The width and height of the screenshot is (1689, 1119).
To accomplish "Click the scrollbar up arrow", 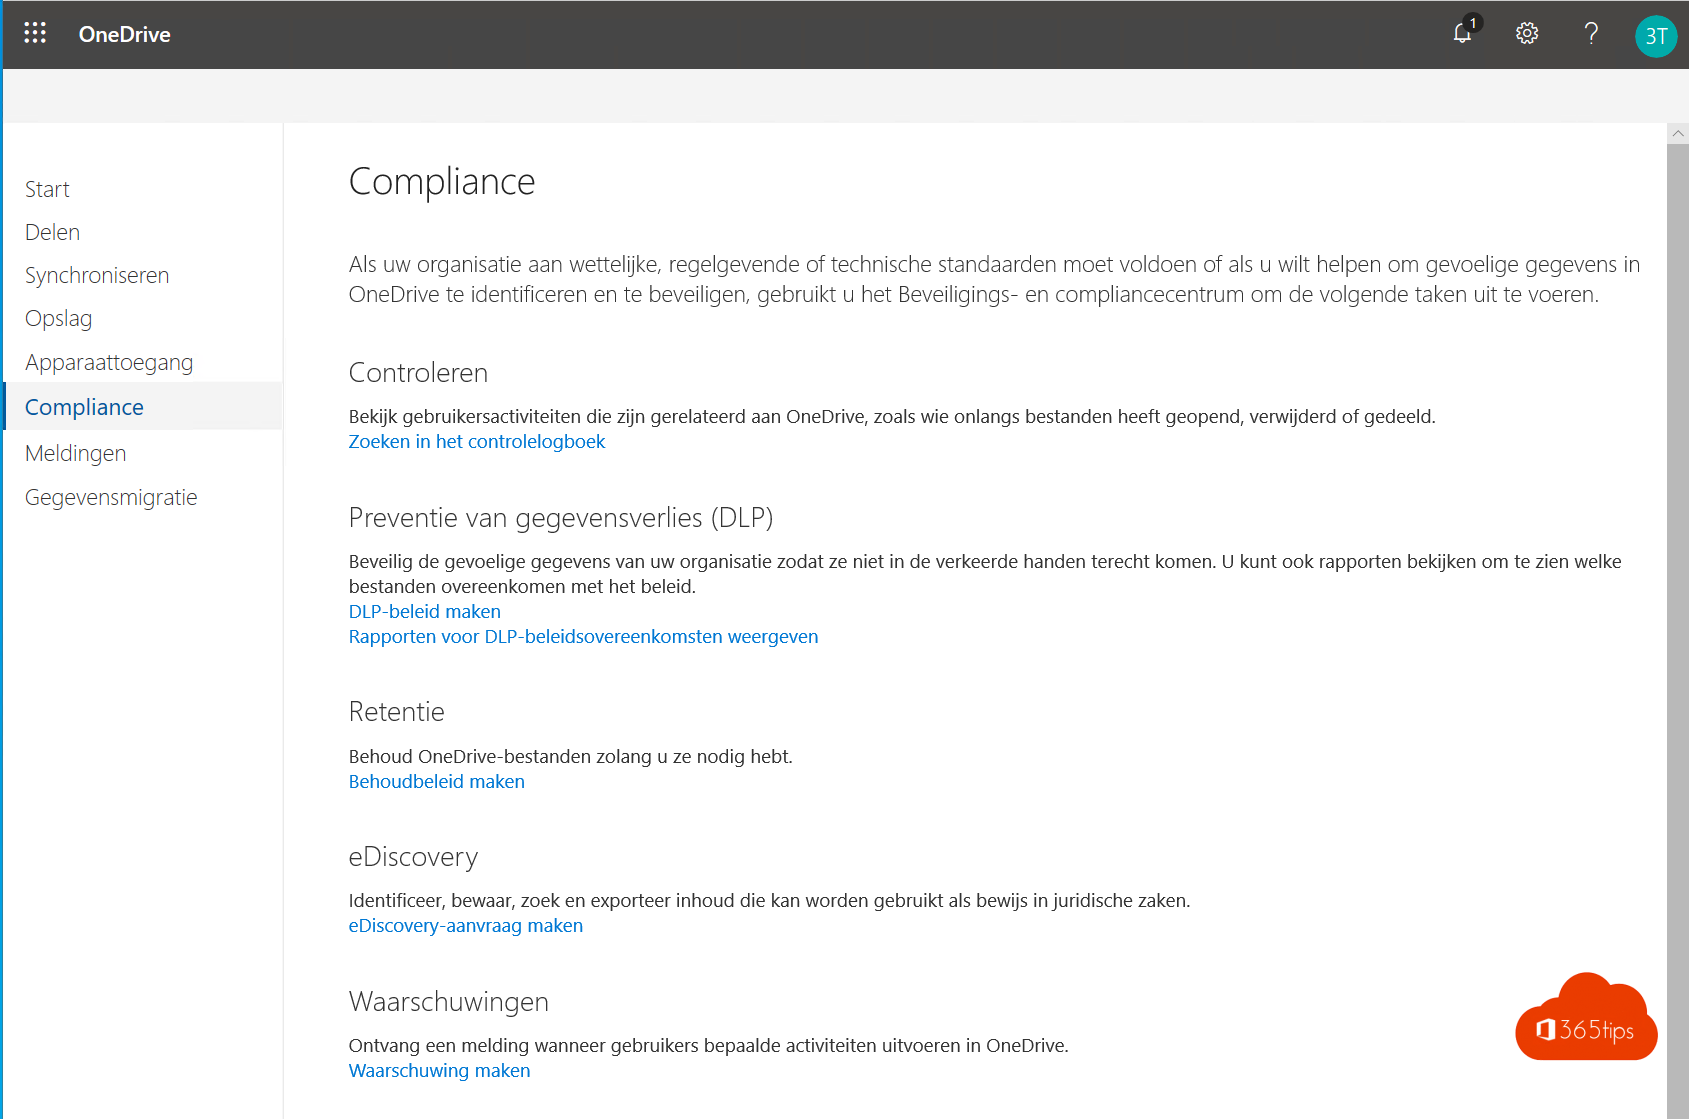I will 1678,133.
